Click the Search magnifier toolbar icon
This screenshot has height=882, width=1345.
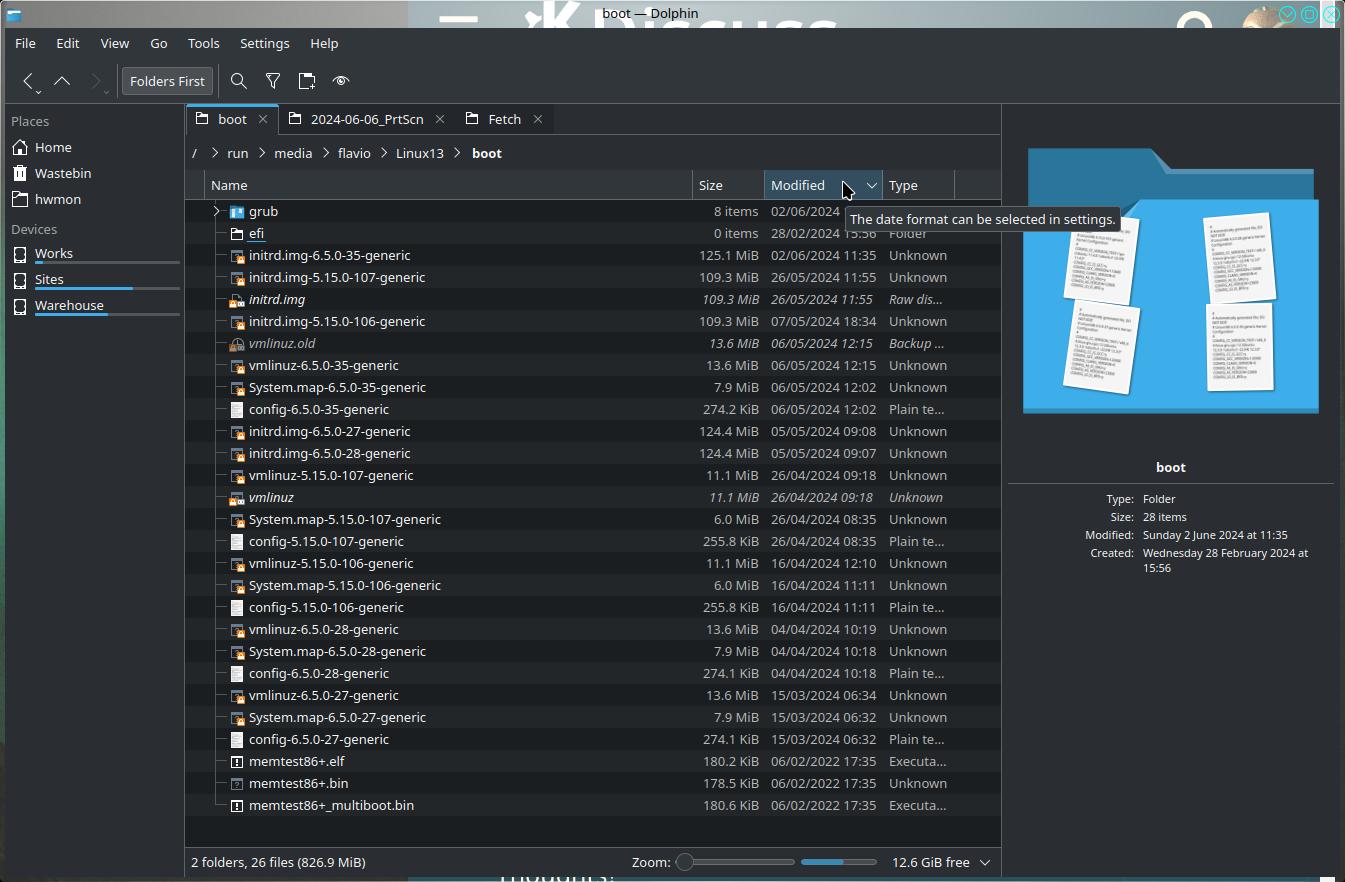click(239, 81)
